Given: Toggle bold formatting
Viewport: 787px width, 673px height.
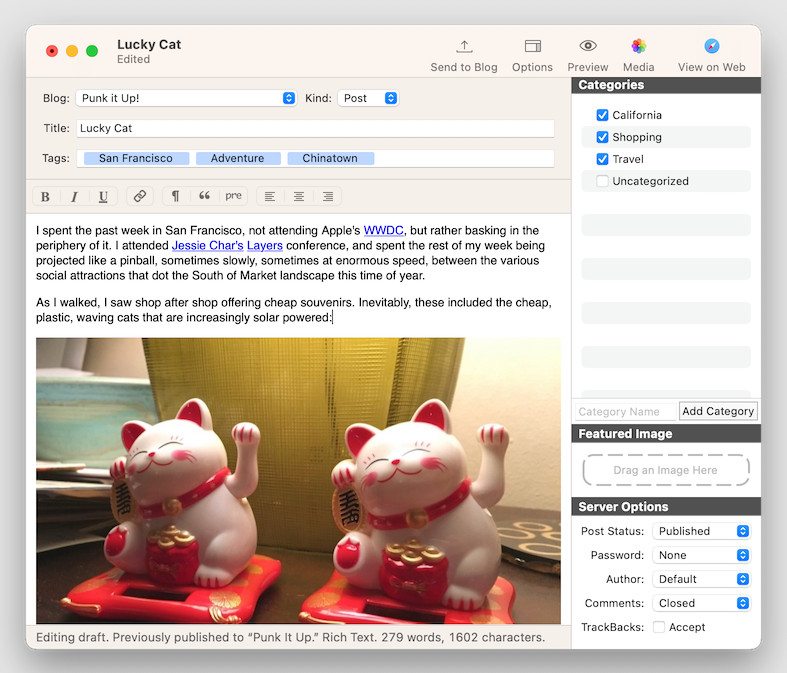Looking at the screenshot, I should tap(45, 196).
